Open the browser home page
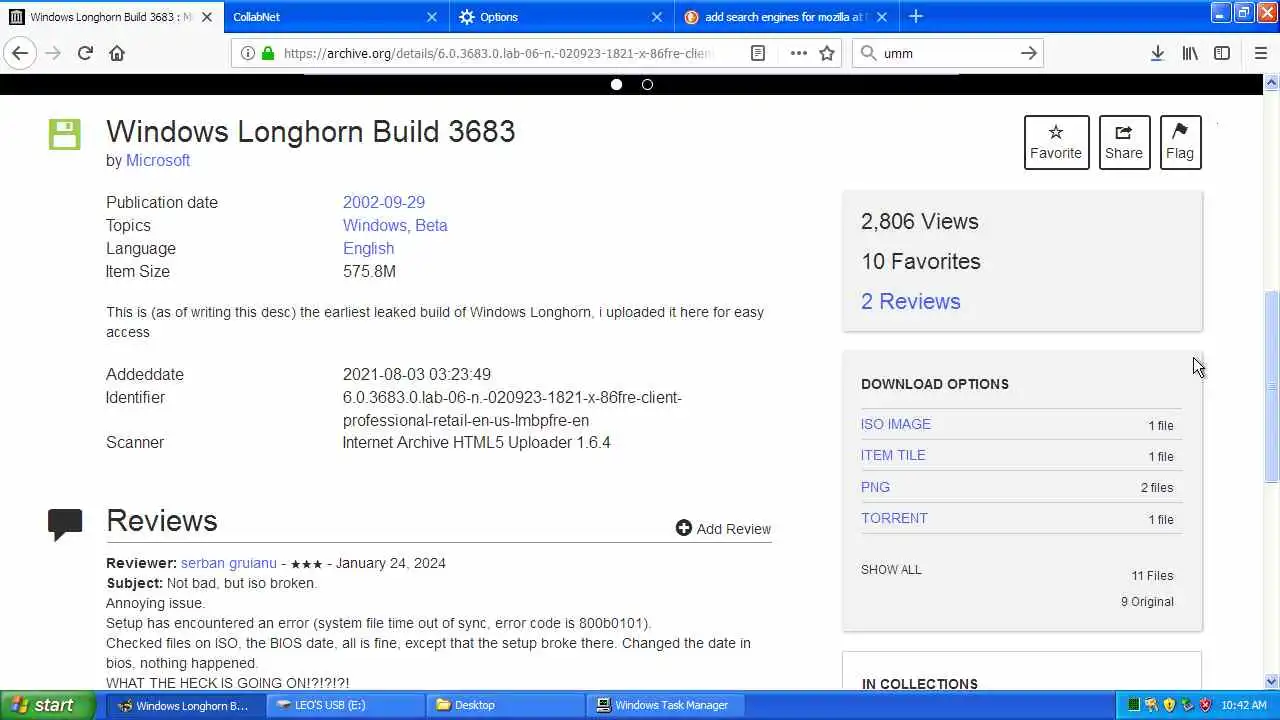 click(117, 53)
